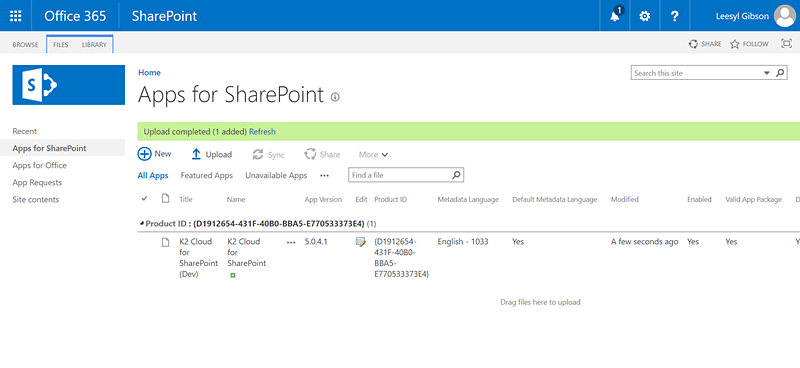Switch to the FILES ribbon tab
Image resolution: width=800 pixels, height=368 pixels.
[x=61, y=45]
